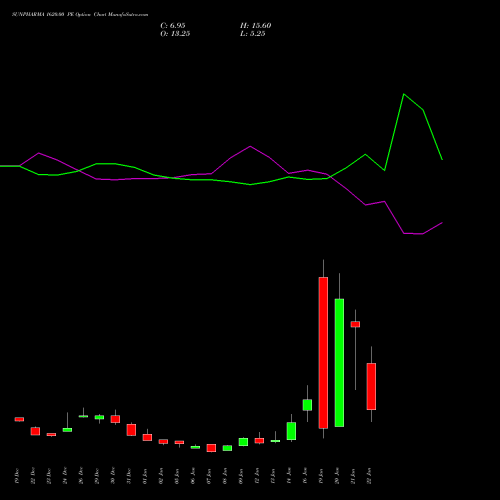
Task: Select the first red candle for 19 Dec
Action: (x=19, y=419)
